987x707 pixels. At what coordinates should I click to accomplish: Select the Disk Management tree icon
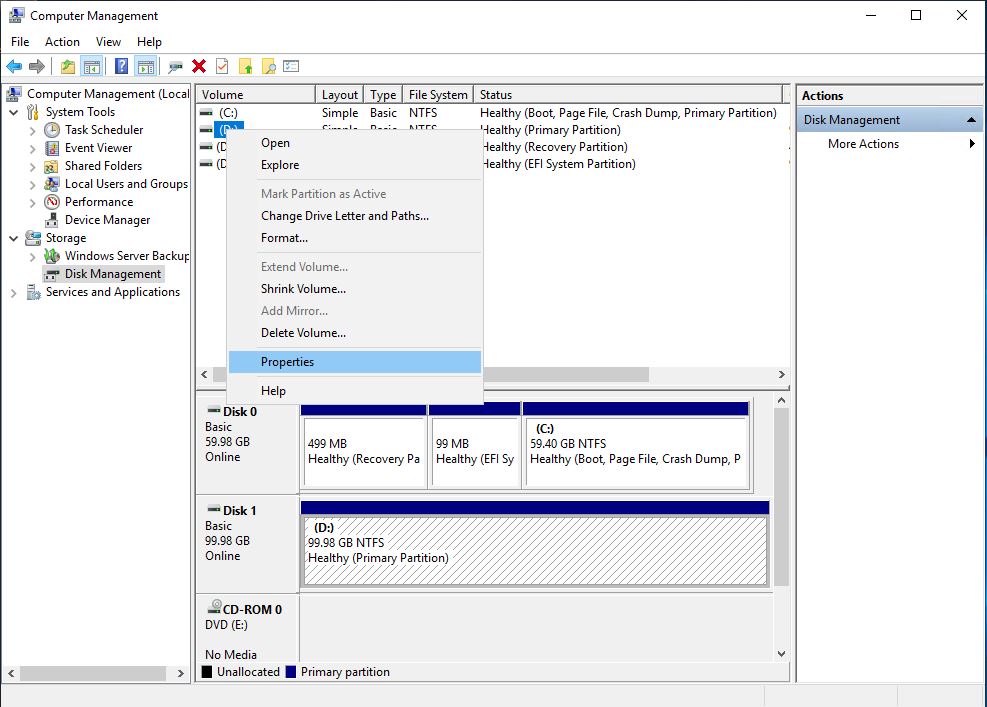52,274
